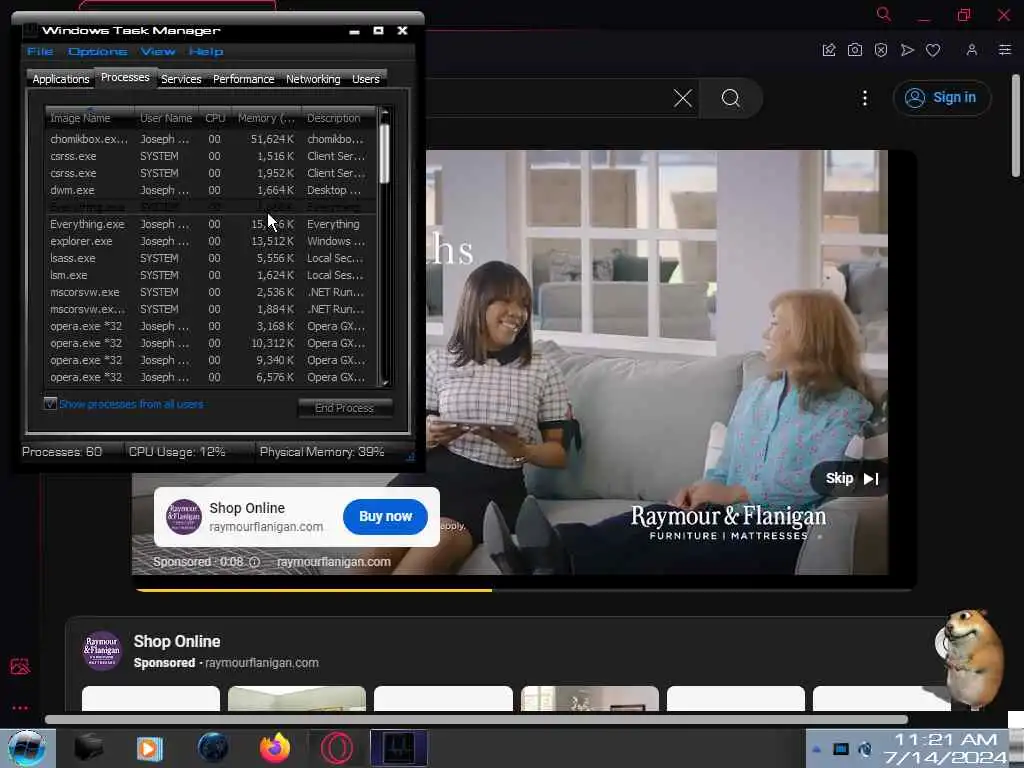The image size is (1024, 768).
Task: Switch to the Networking tab
Action: [313, 79]
